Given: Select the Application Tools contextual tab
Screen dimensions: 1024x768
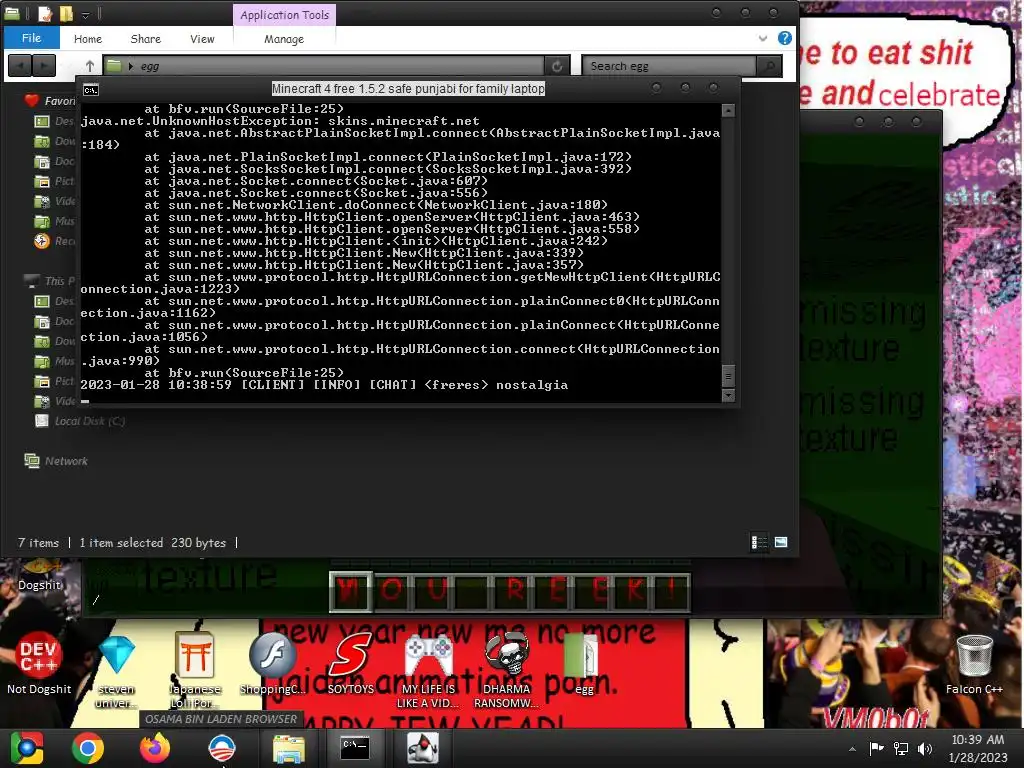Looking at the screenshot, I should coord(284,15).
